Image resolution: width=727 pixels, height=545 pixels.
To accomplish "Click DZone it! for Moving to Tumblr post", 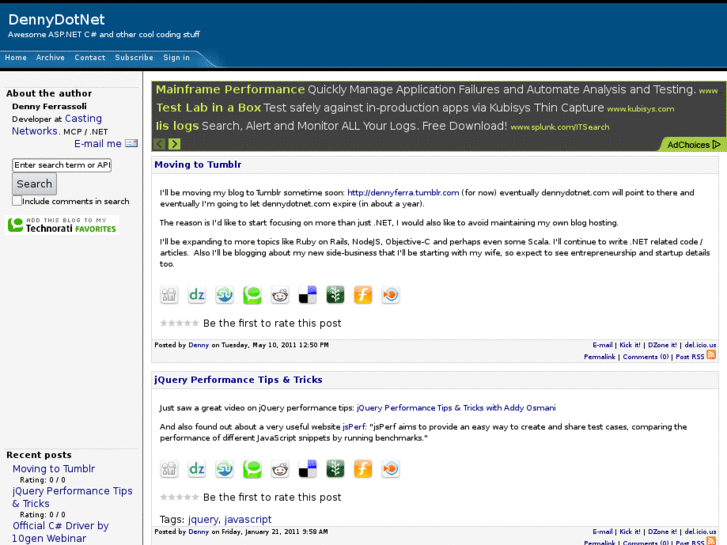I will (x=662, y=345).
